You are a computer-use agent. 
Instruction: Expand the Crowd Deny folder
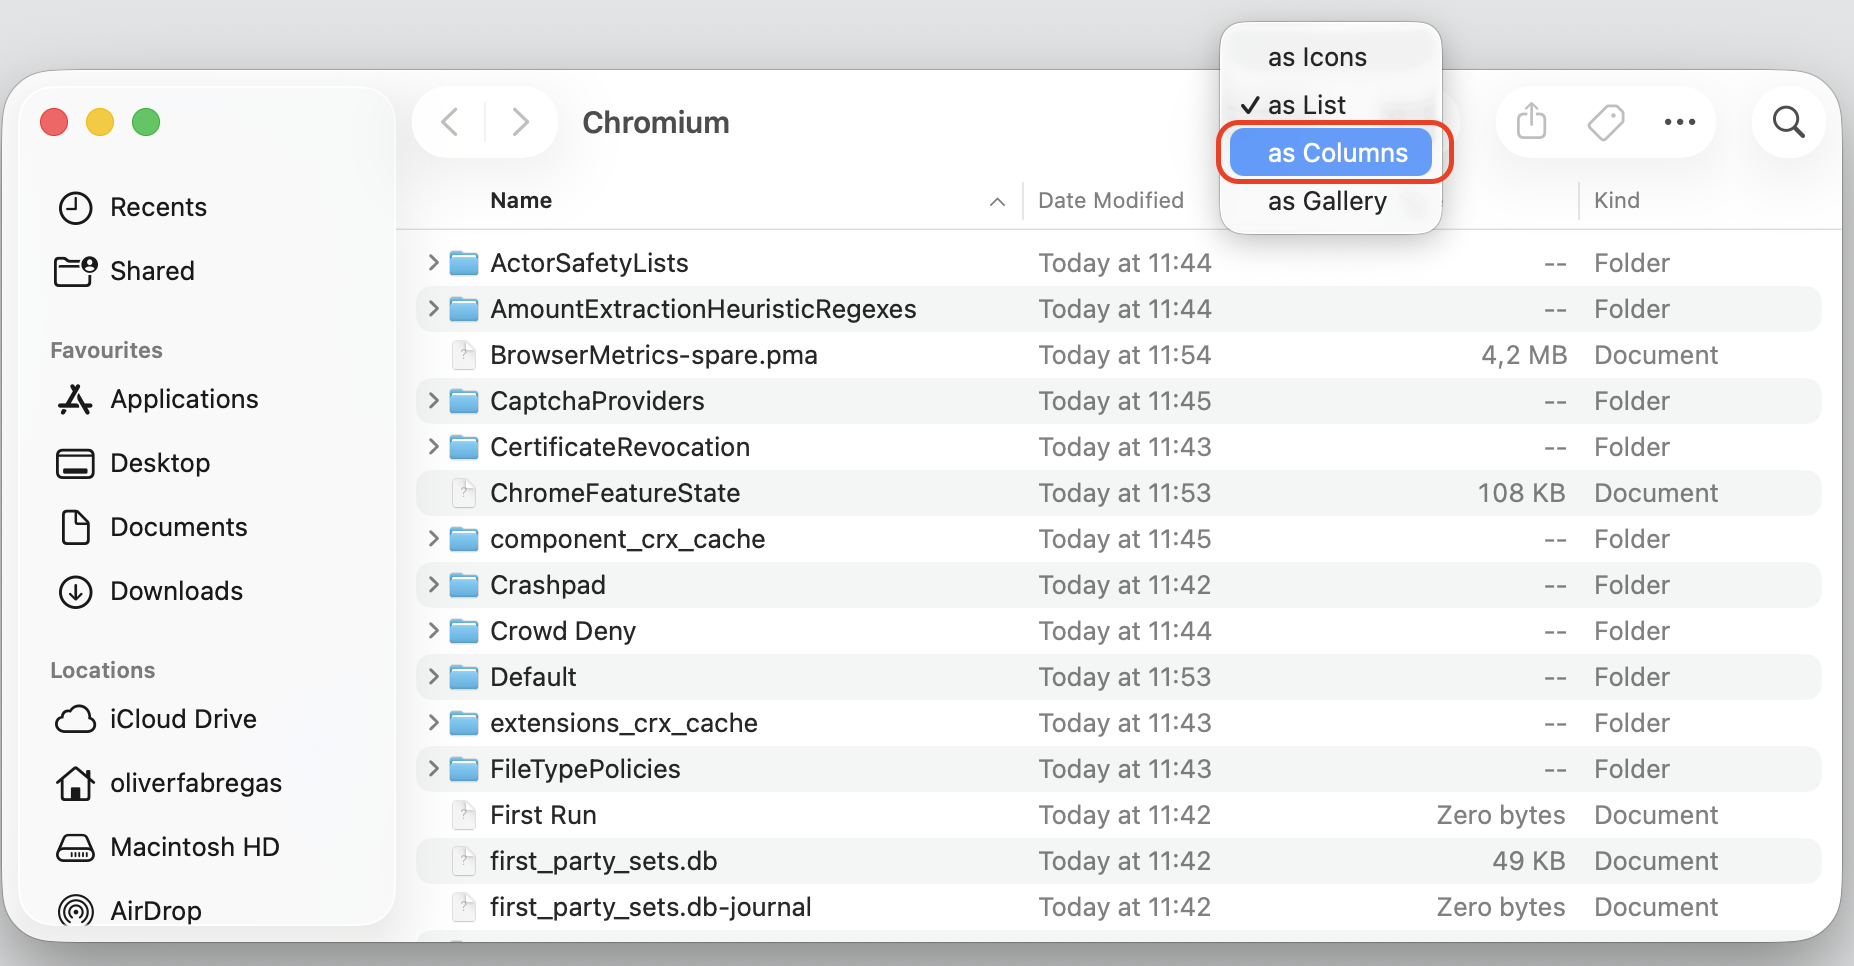click(x=433, y=631)
